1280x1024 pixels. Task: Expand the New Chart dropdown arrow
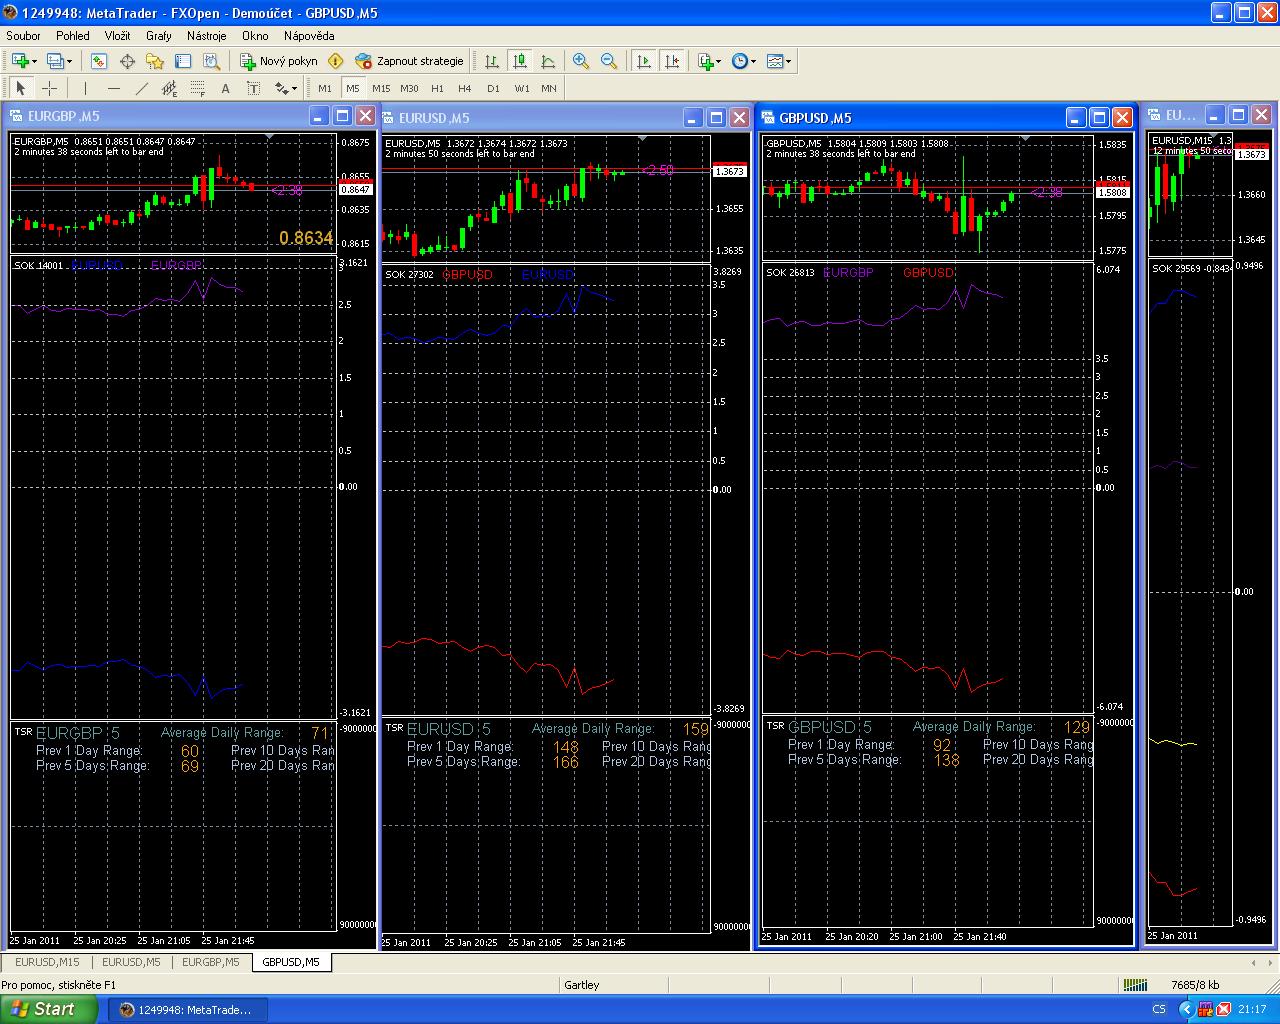[x=35, y=61]
